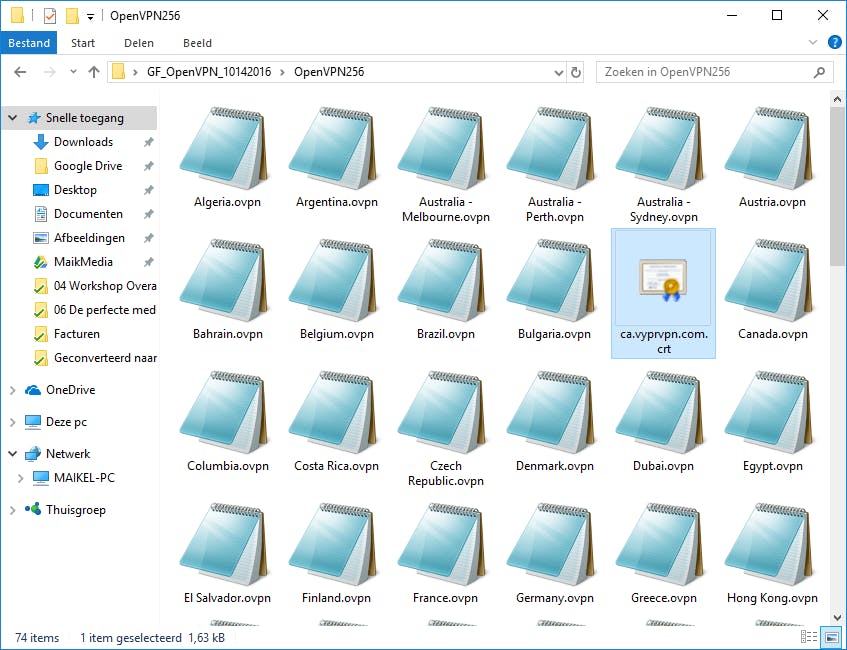Image resolution: width=847 pixels, height=650 pixels.
Task: Collapse the Netwerk tree node
Action: point(12,454)
